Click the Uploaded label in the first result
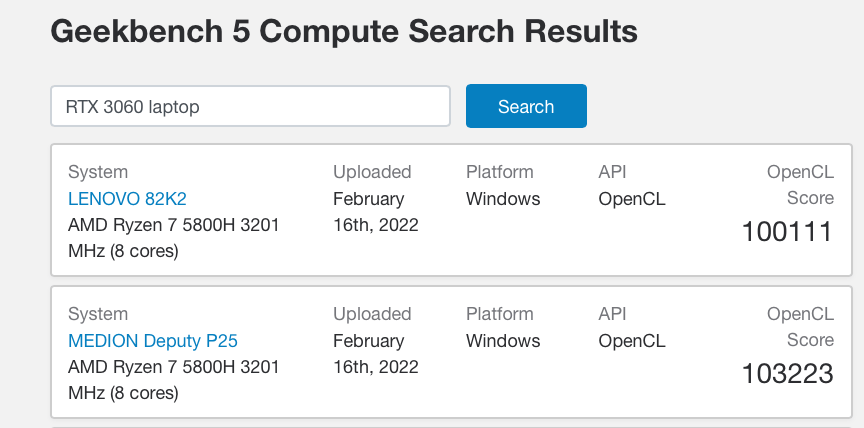This screenshot has height=428, width=864. 372,172
